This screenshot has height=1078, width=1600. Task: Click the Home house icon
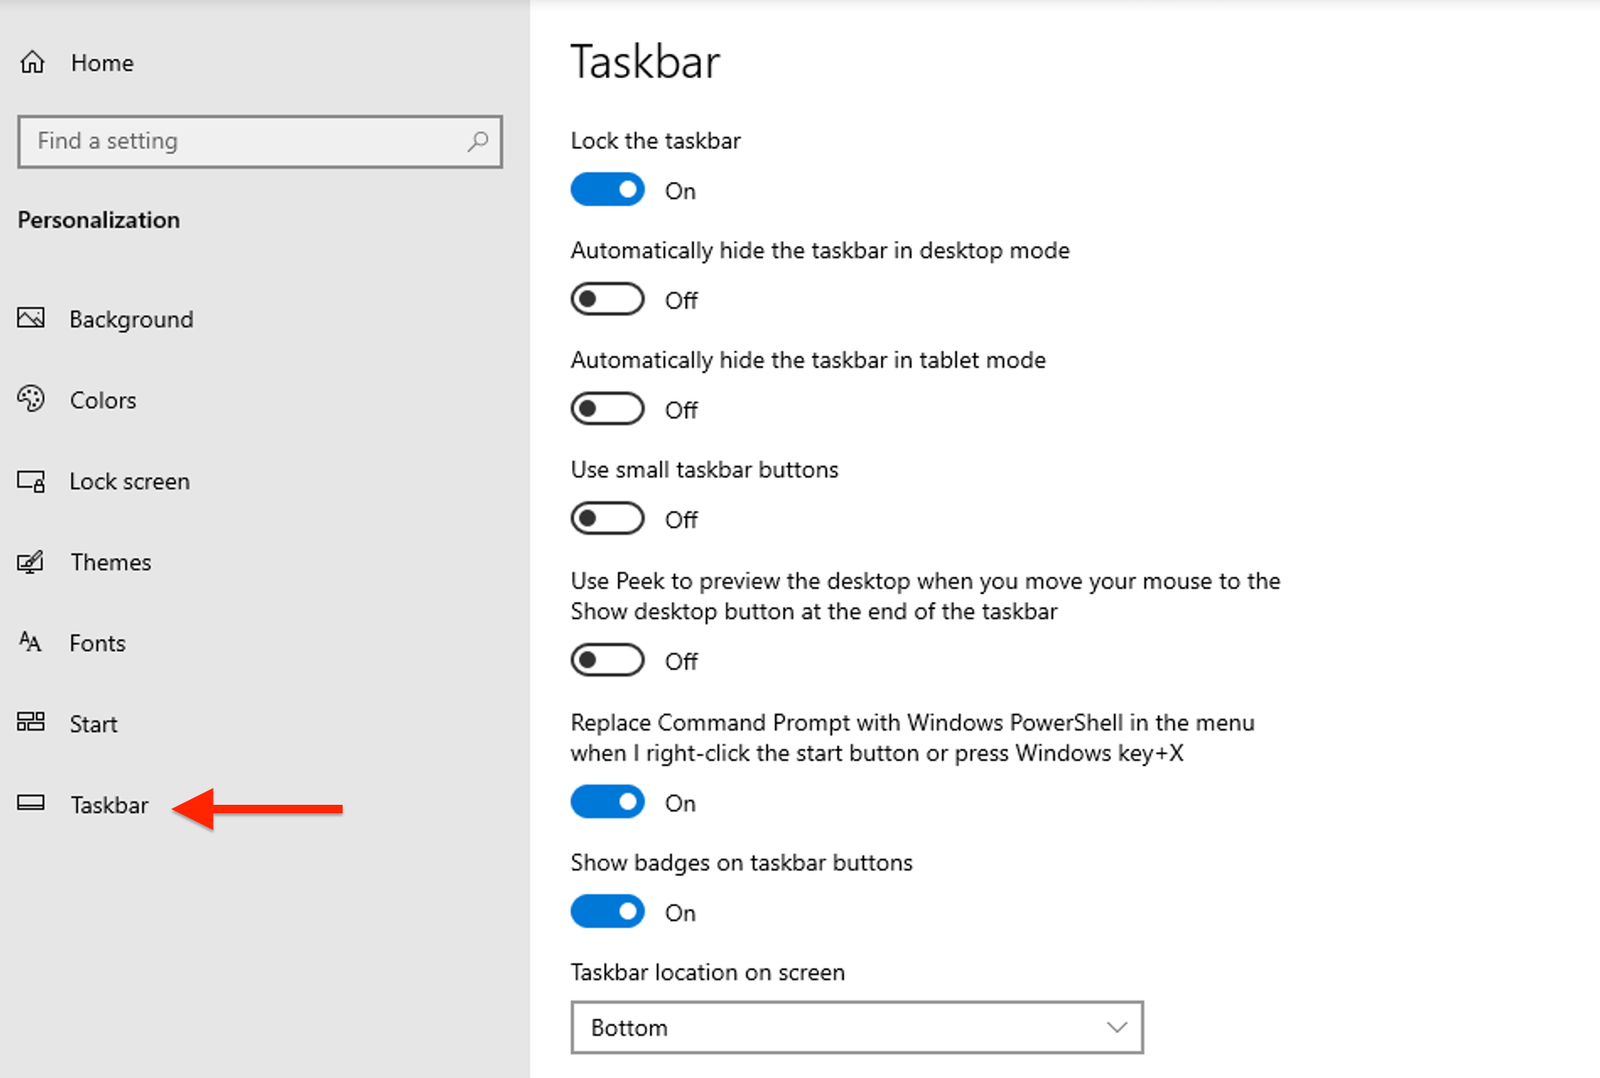click(33, 61)
